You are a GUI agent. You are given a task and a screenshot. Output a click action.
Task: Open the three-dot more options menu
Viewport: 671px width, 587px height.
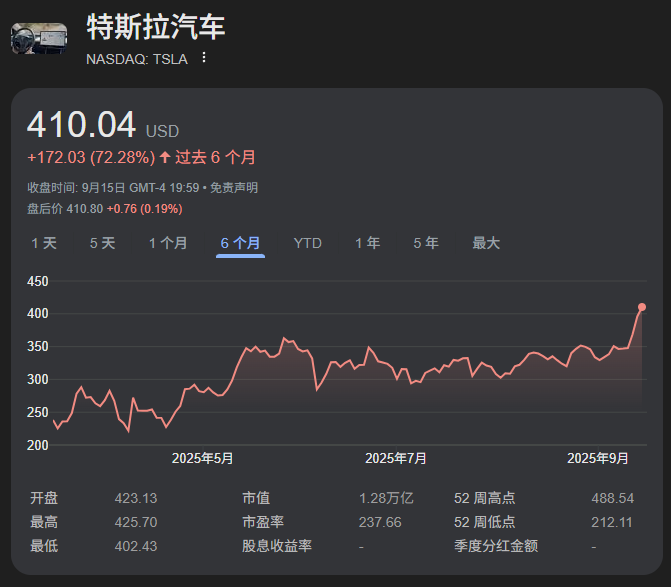click(204, 57)
